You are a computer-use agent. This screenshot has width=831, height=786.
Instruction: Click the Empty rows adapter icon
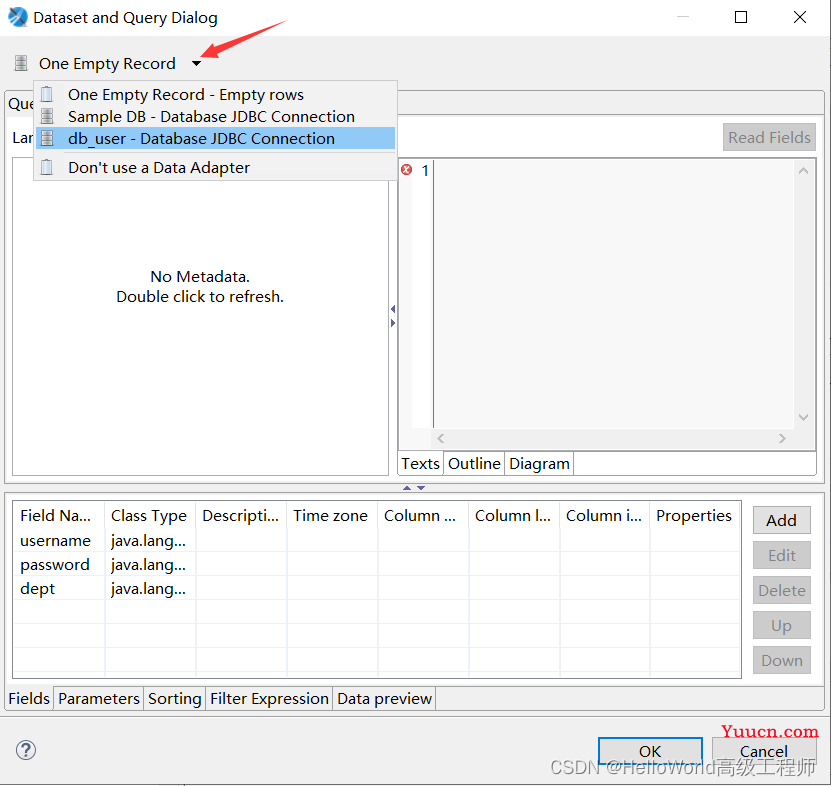47,94
